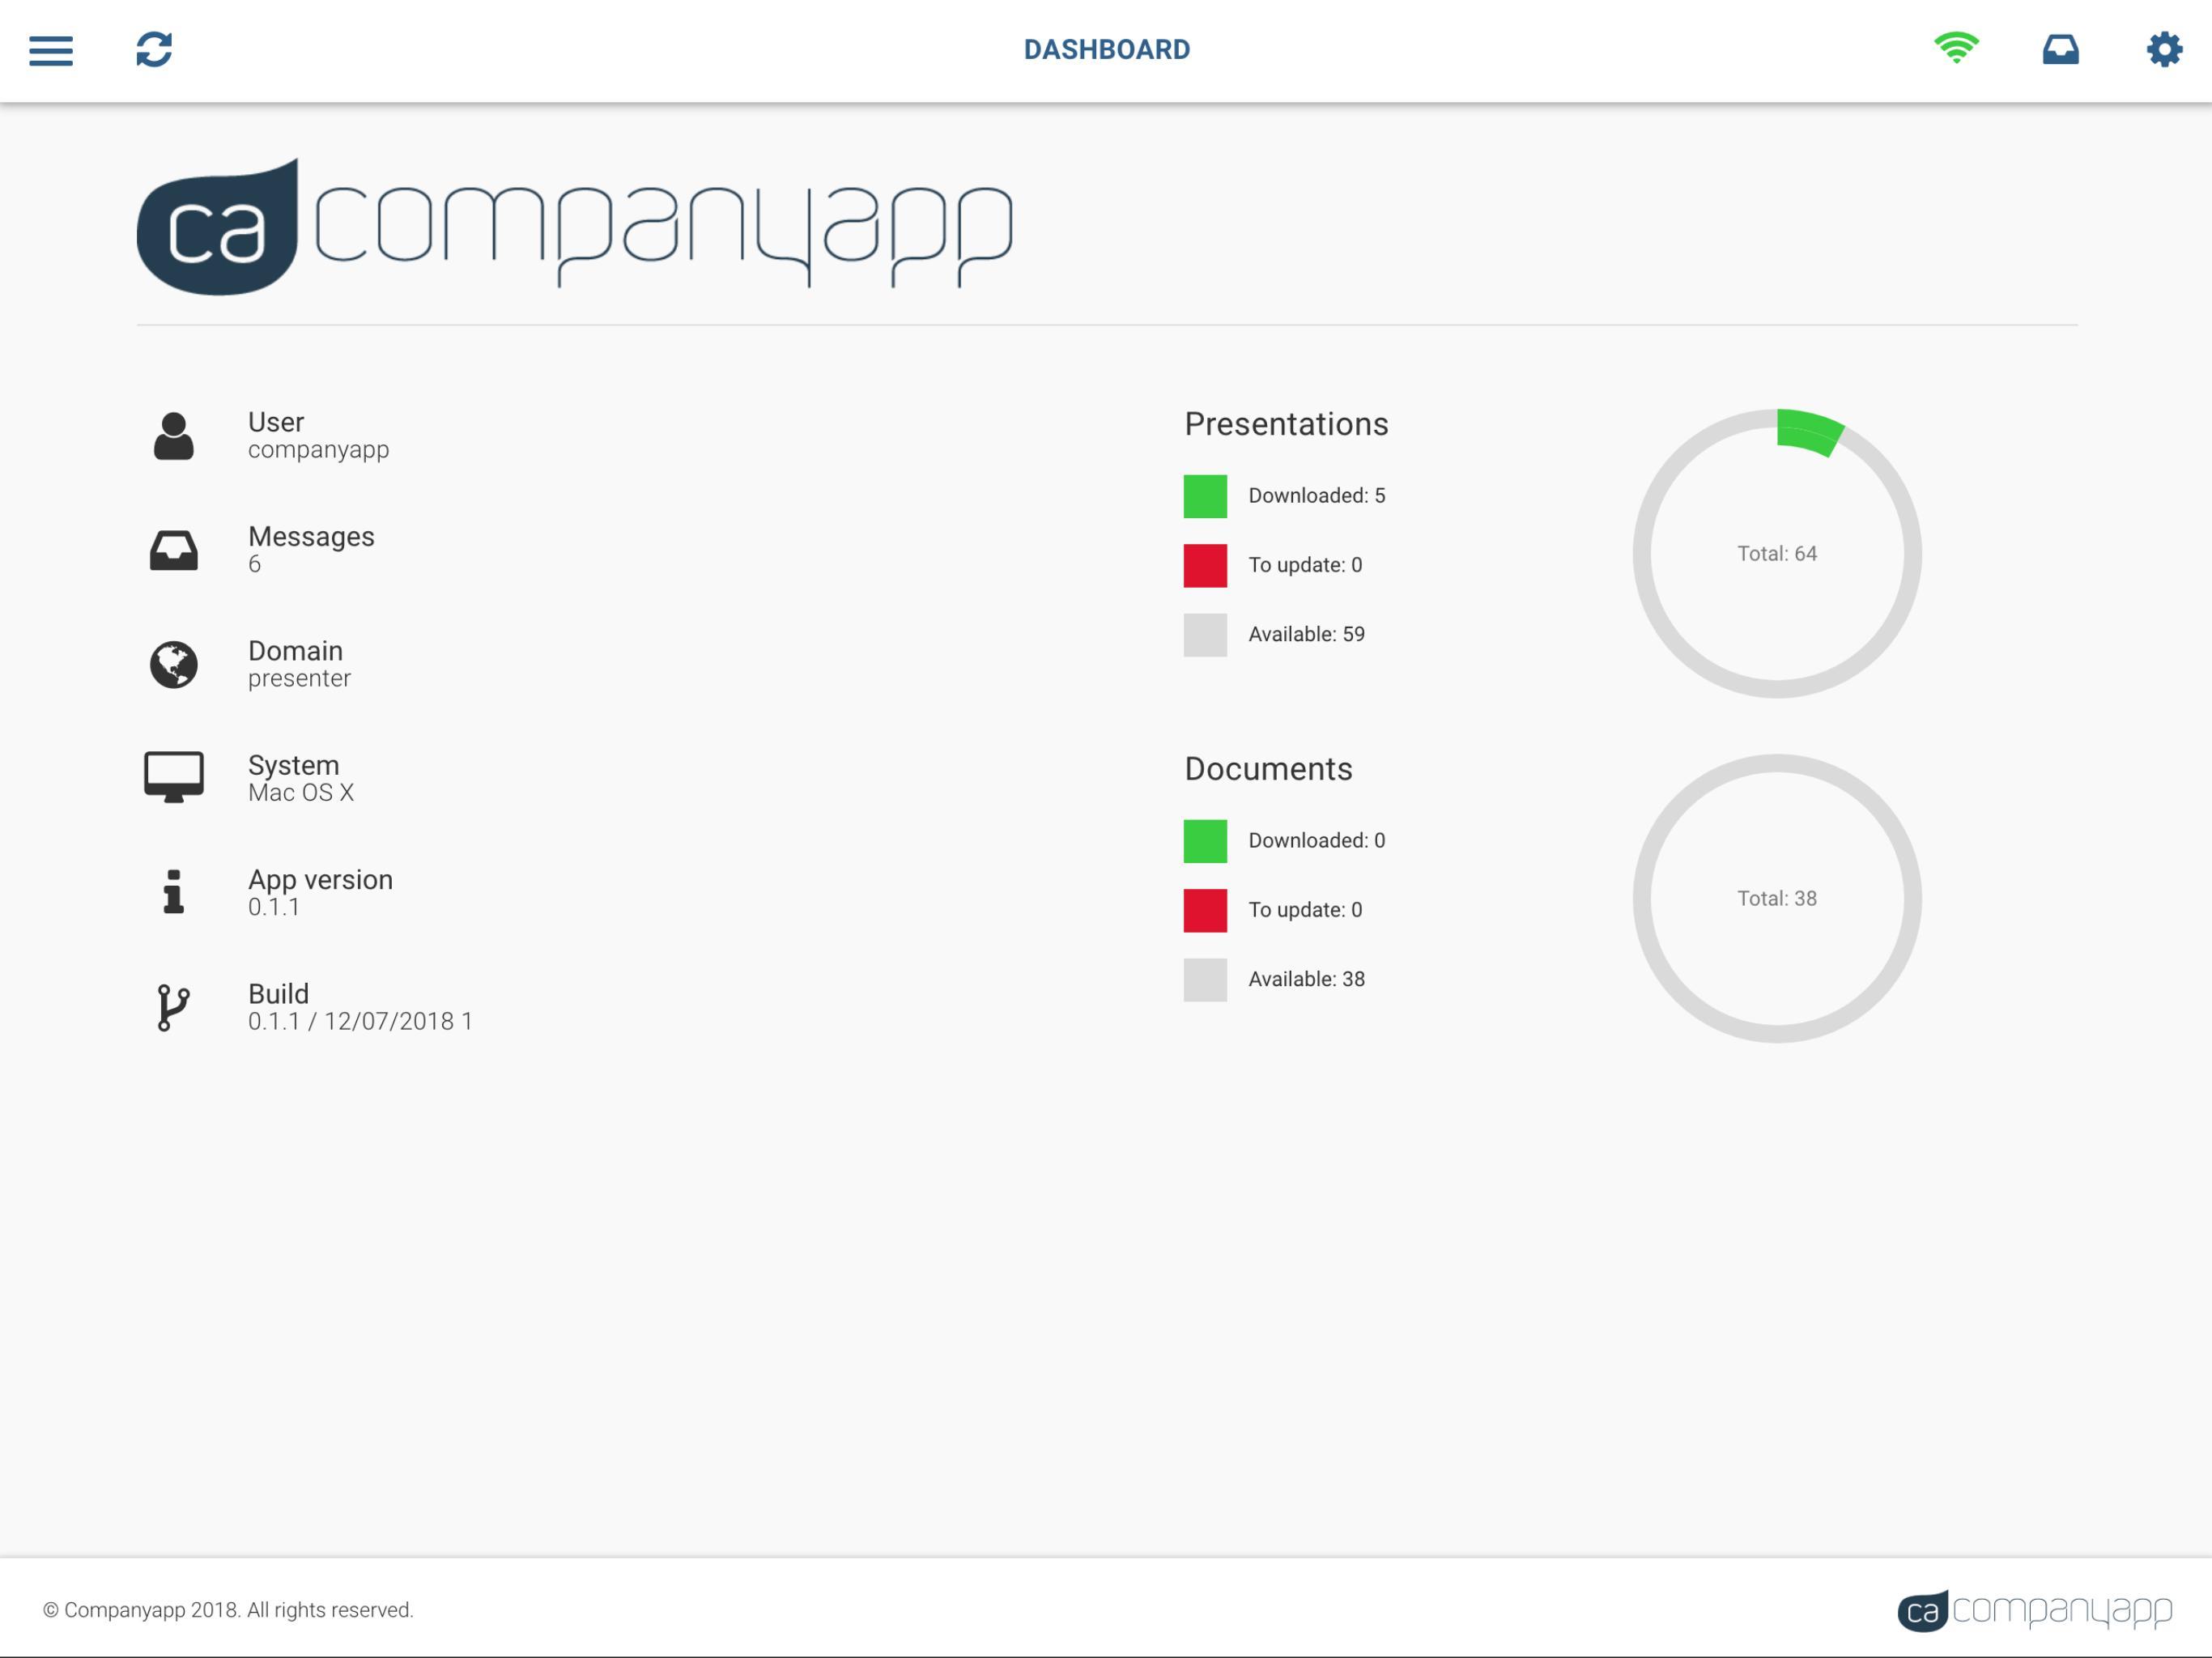Click the domain value 'presenter'
The width and height of the screenshot is (2212, 1658).
point(299,679)
